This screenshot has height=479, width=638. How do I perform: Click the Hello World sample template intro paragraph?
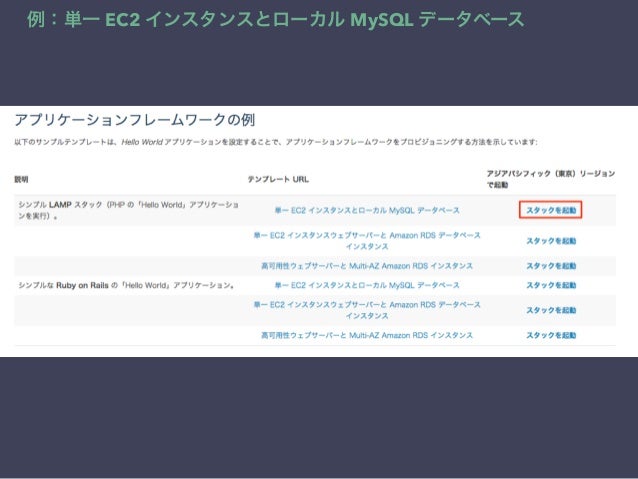point(276,142)
